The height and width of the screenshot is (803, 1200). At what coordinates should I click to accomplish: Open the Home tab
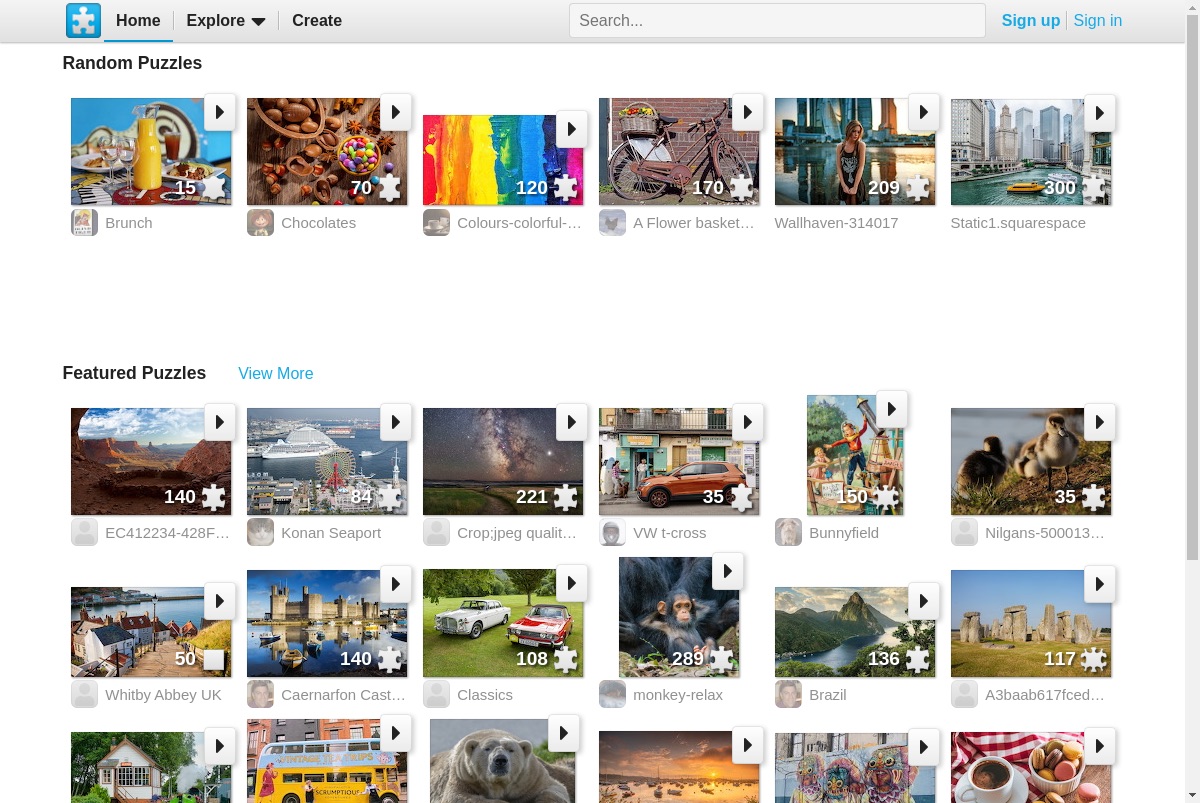(138, 20)
